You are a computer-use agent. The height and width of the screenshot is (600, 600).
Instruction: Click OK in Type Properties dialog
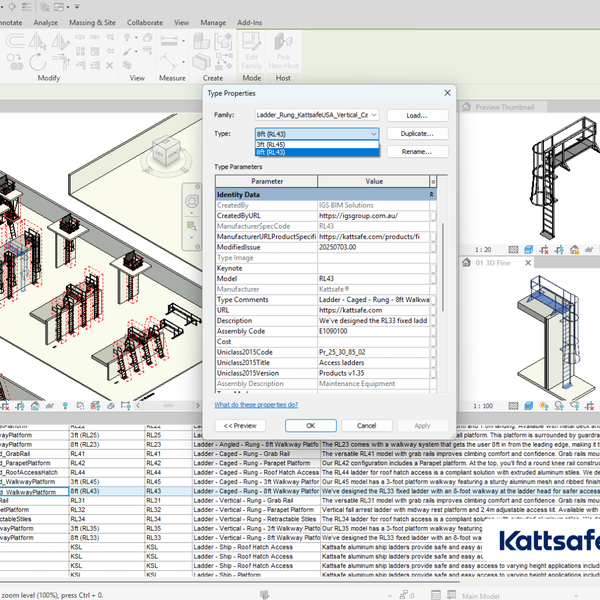click(311, 426)
